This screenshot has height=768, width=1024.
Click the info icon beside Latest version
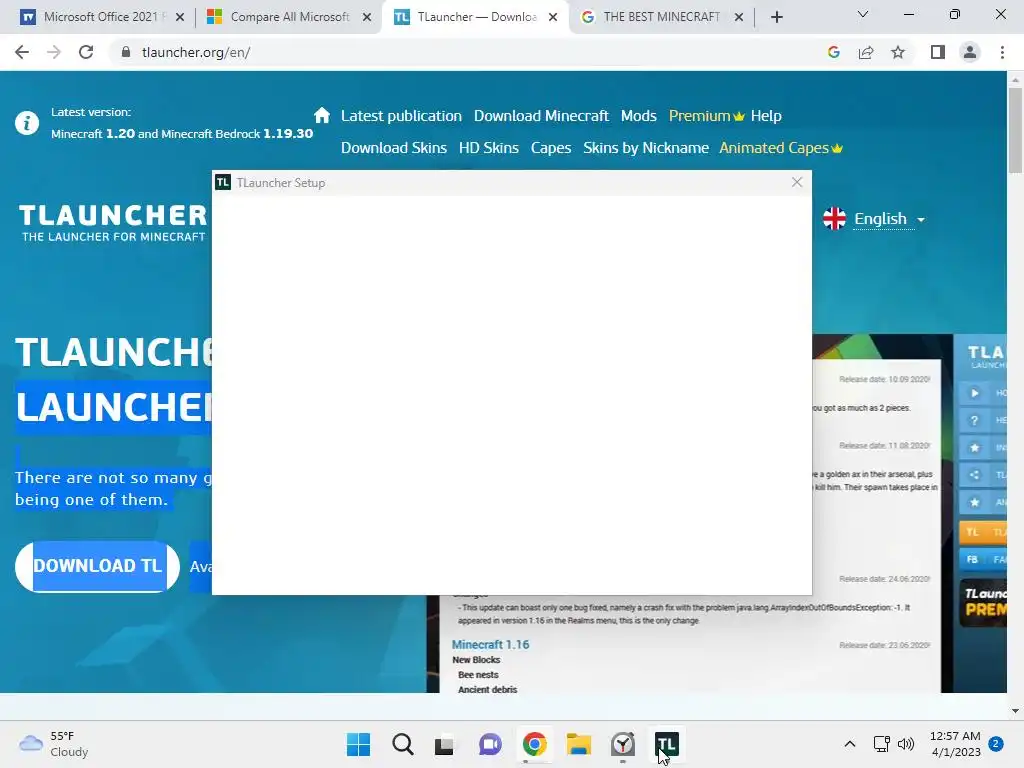coord(27,123)
